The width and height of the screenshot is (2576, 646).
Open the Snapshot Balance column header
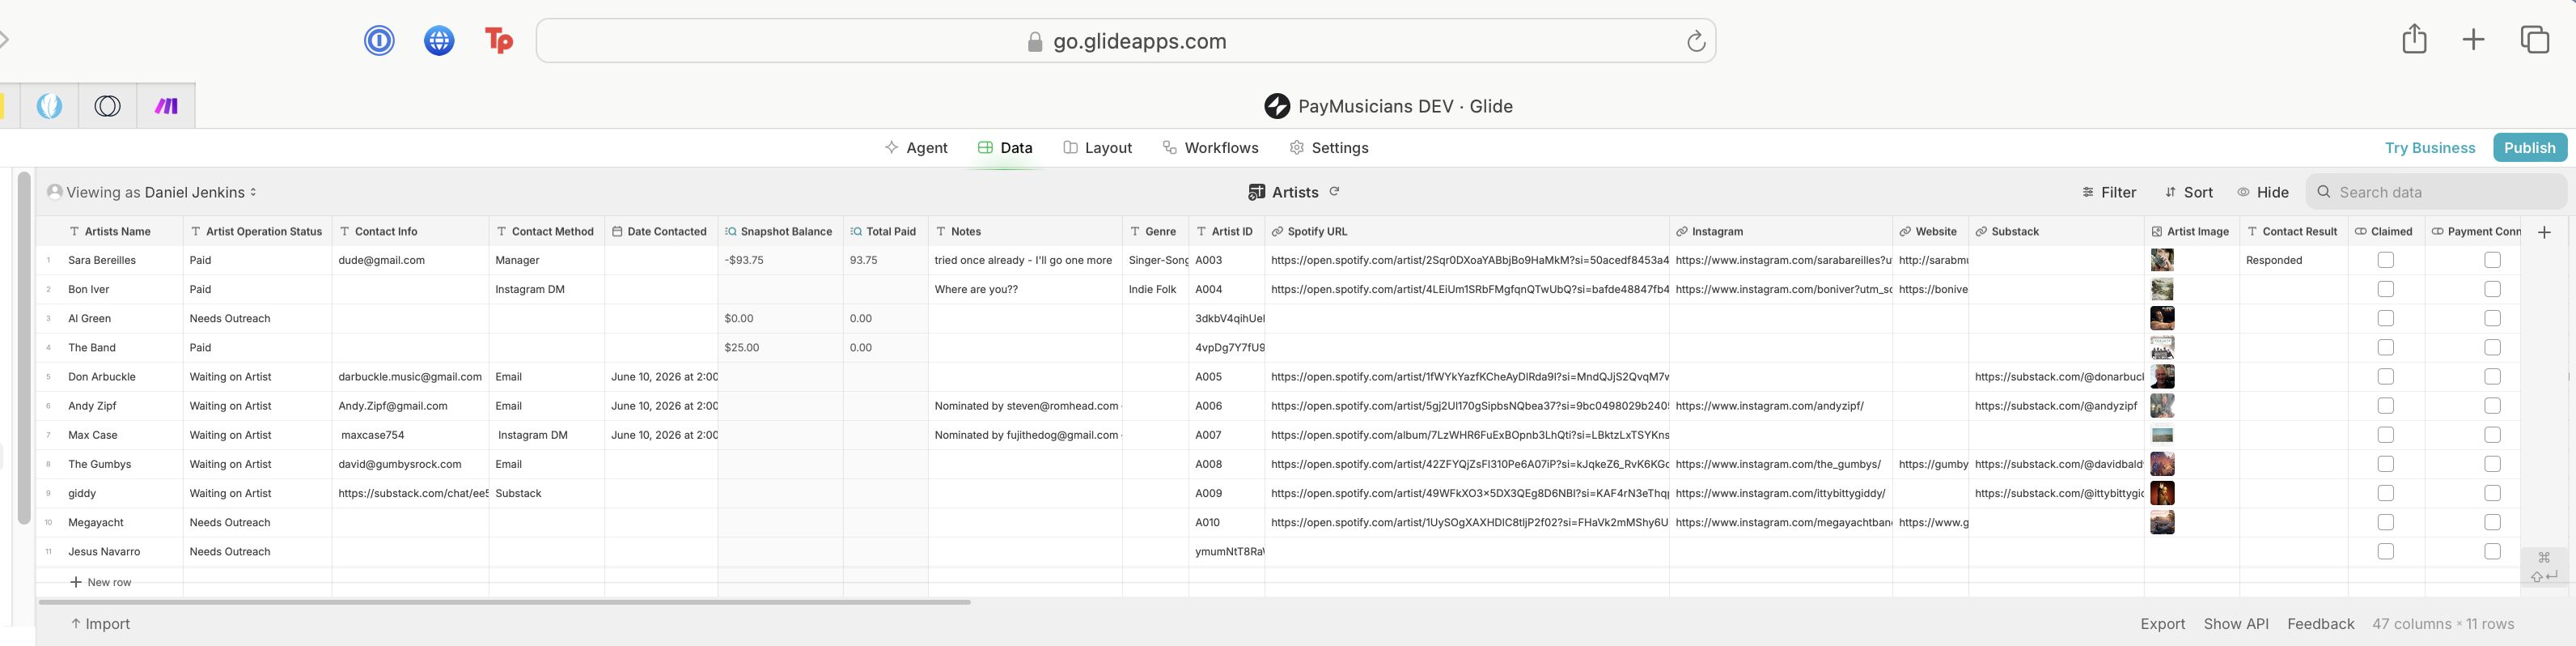point(781,231)
